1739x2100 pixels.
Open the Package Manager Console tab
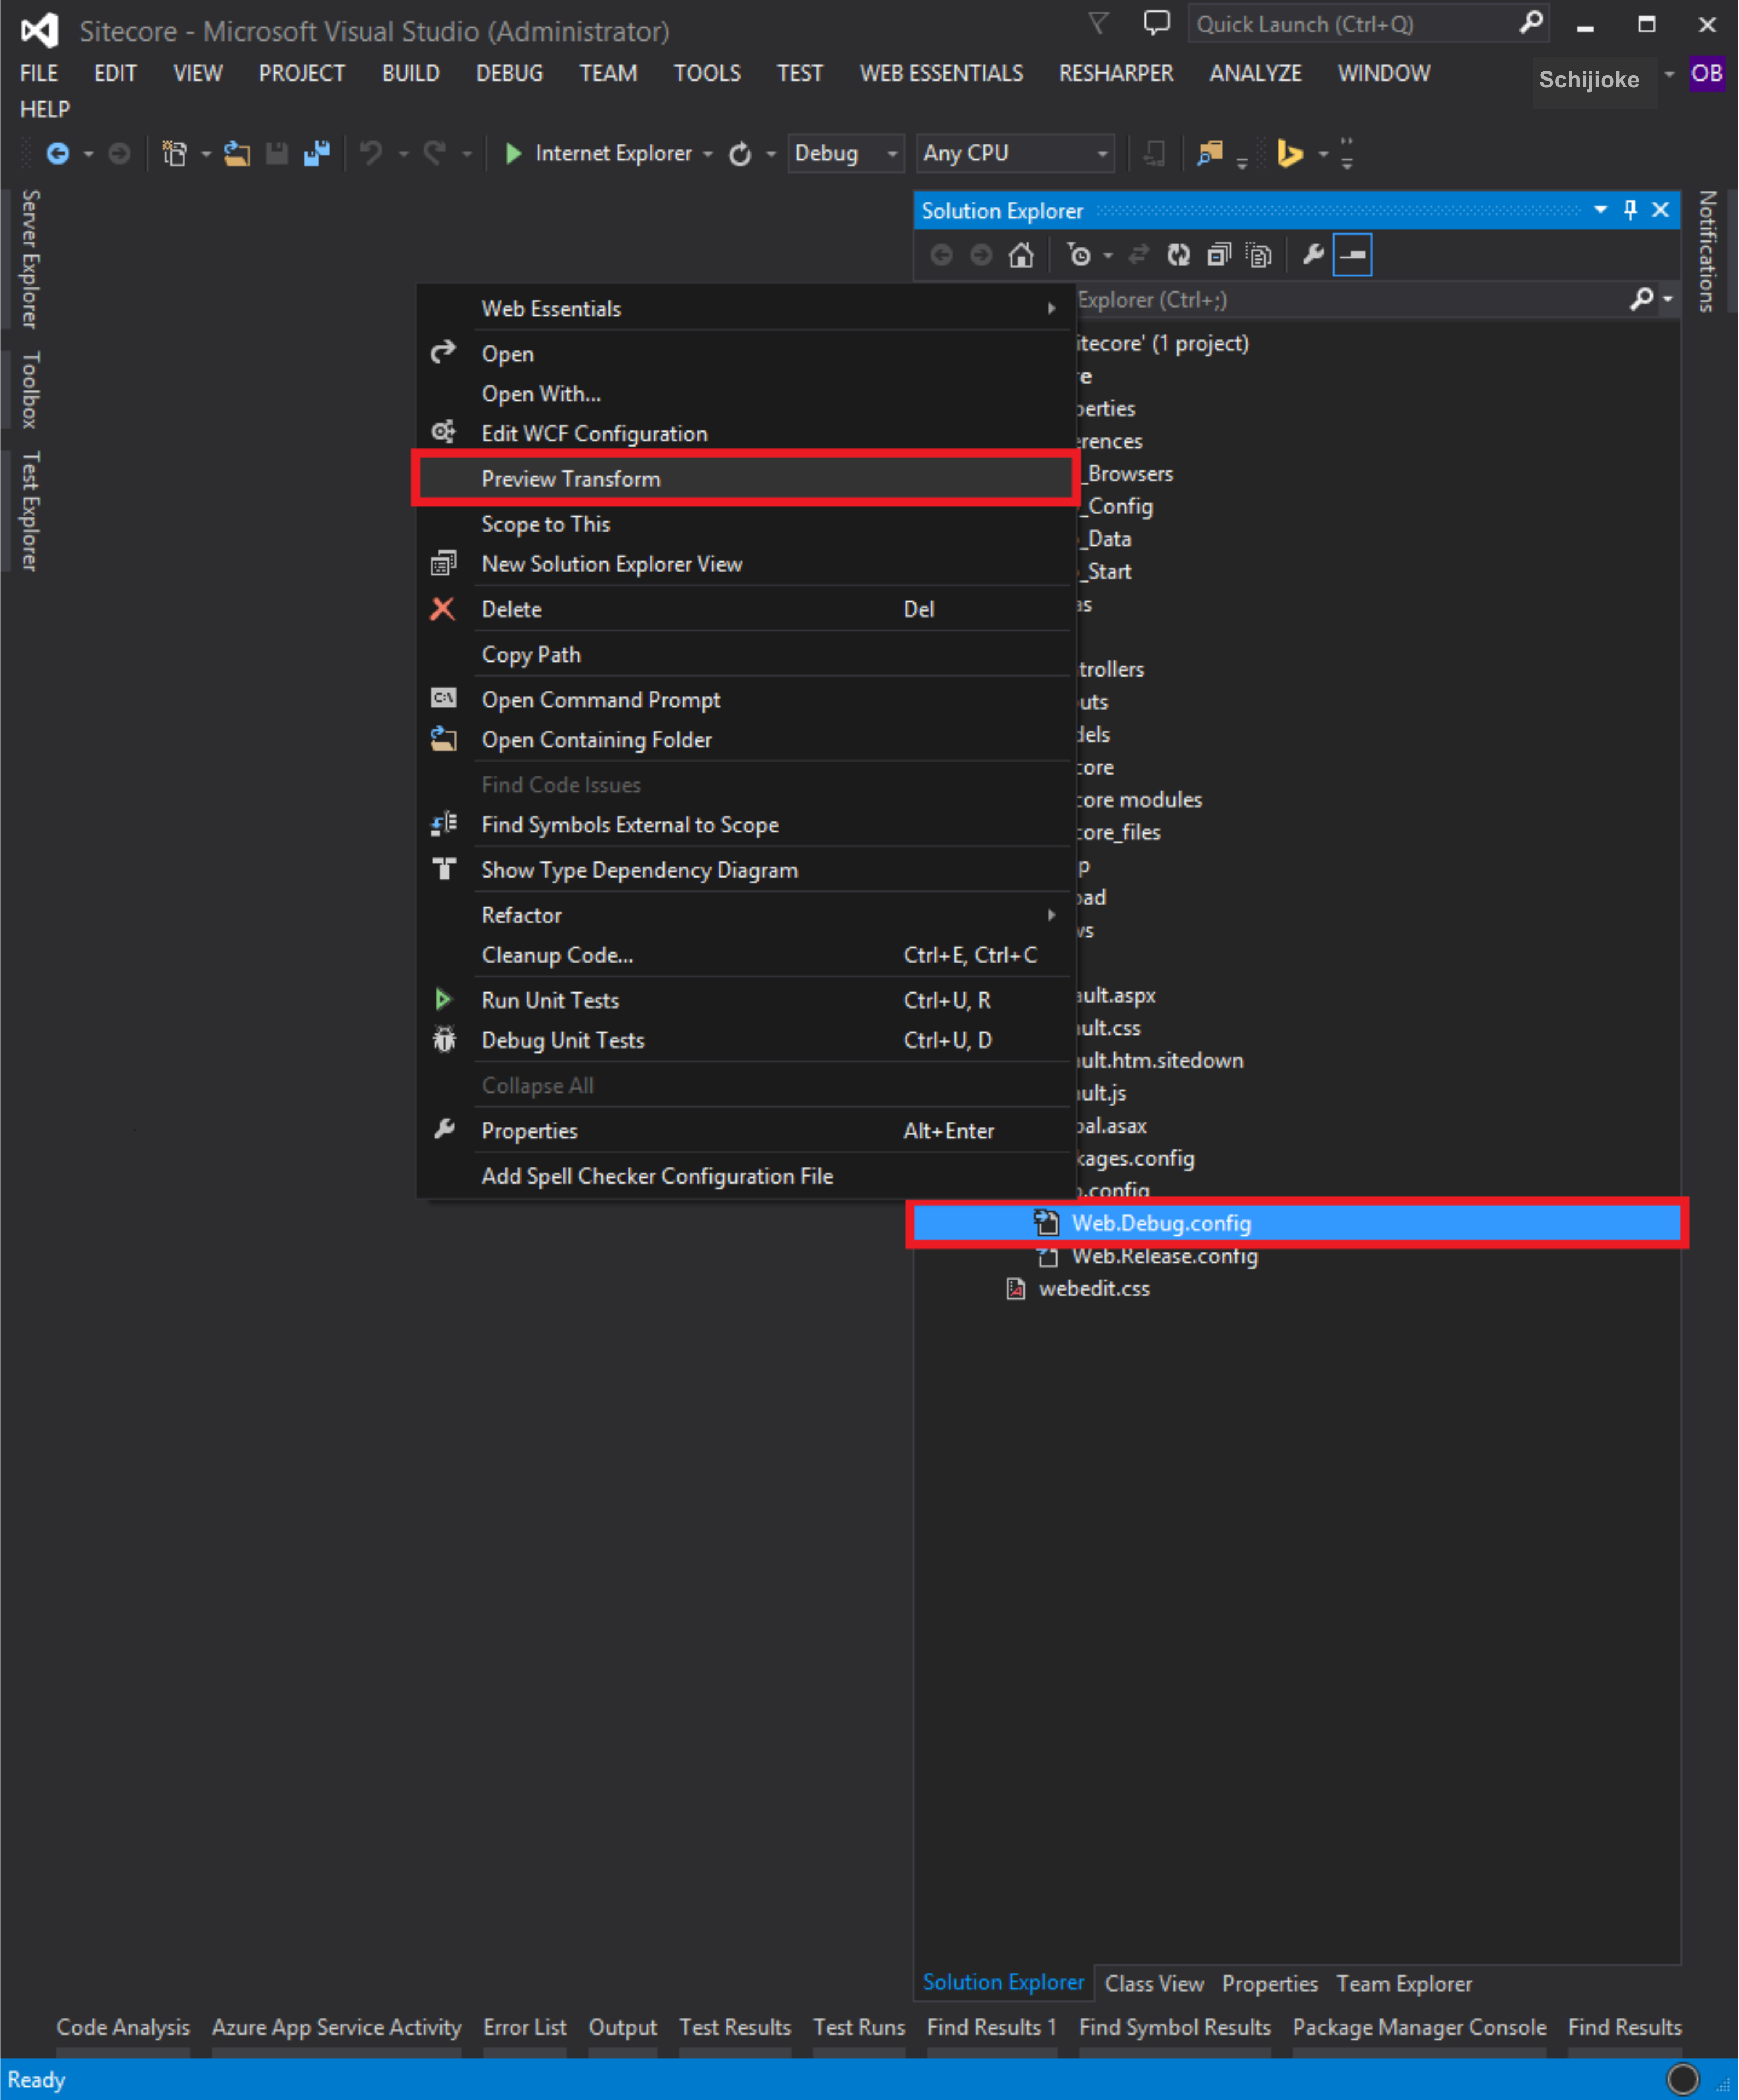1419,2027
